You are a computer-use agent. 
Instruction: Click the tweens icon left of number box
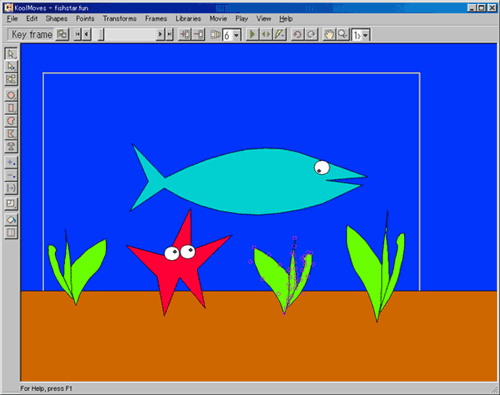(x=215, y=34)
